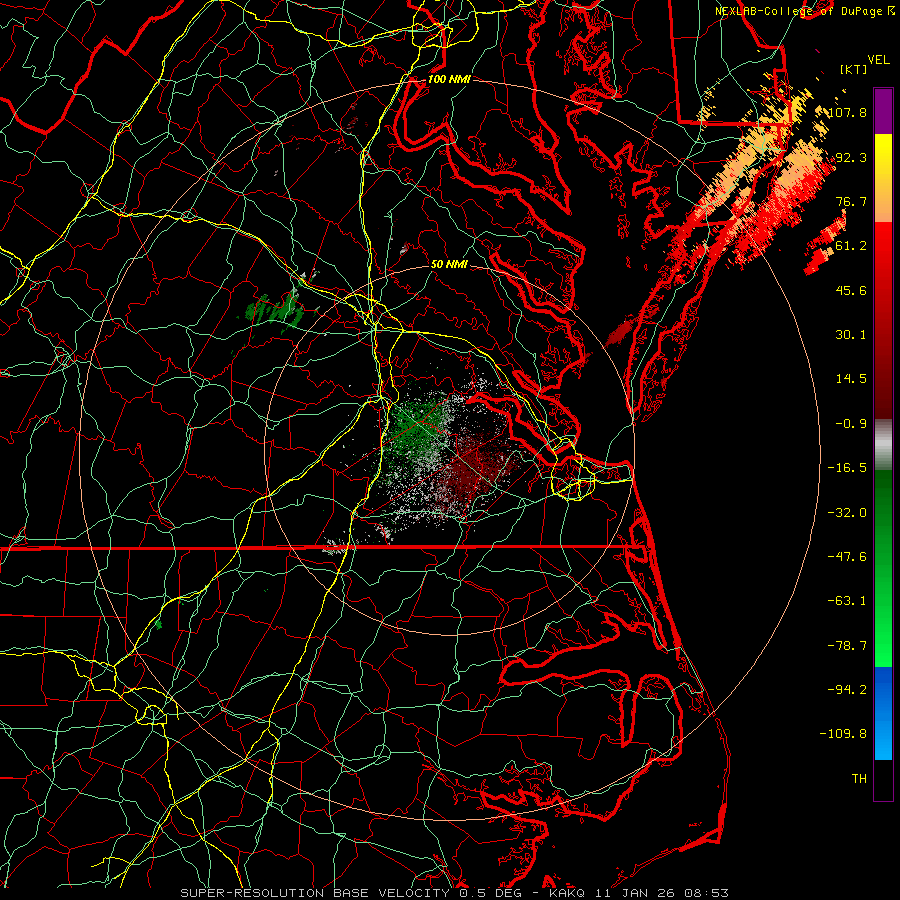Screen dimensions: 900x900
Task: Click the 0.5 DEG elevation in caption
Action: [x=489, y=893]
